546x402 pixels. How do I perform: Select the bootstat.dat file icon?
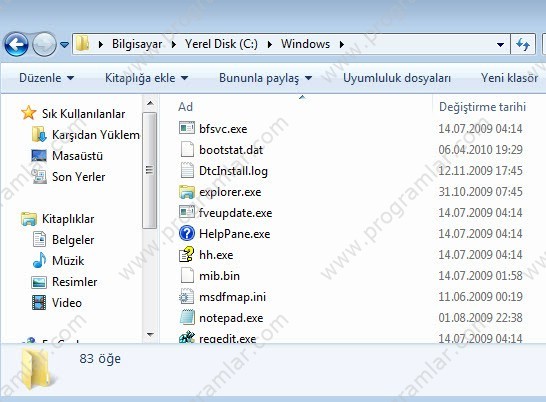pos(187,149)
